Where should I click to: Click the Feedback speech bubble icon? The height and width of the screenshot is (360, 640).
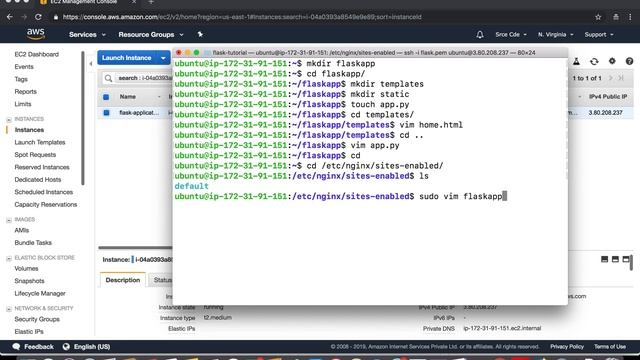pos(16,347)
